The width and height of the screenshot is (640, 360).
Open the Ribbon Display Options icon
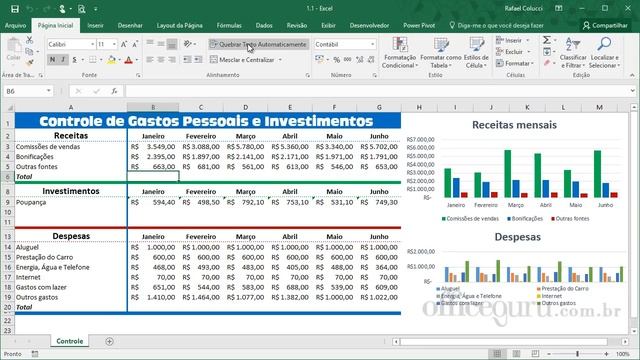point(559,9)
